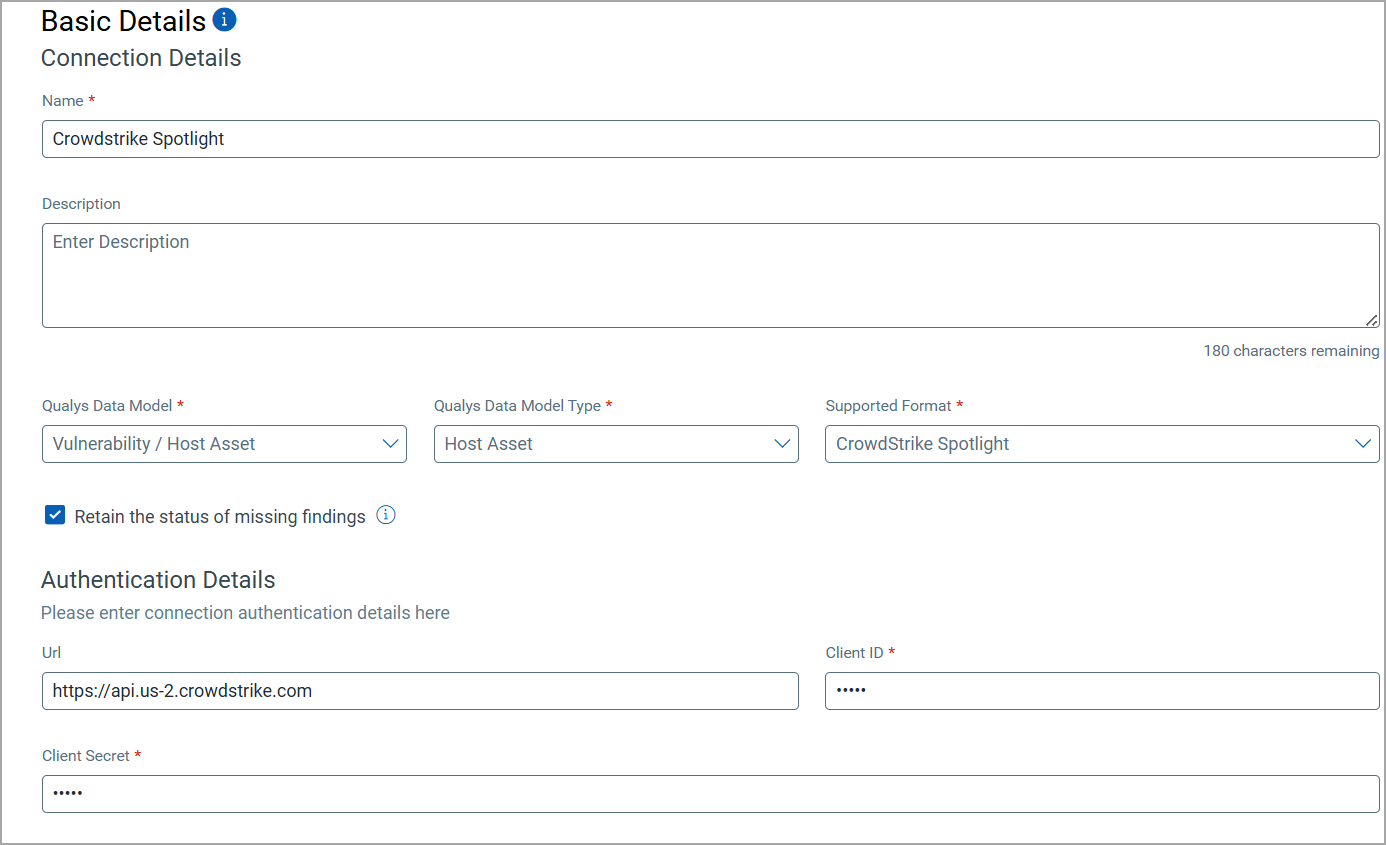
Task: Click the chevron arrow in Host Asset box
Action: (x=783, y=444)
